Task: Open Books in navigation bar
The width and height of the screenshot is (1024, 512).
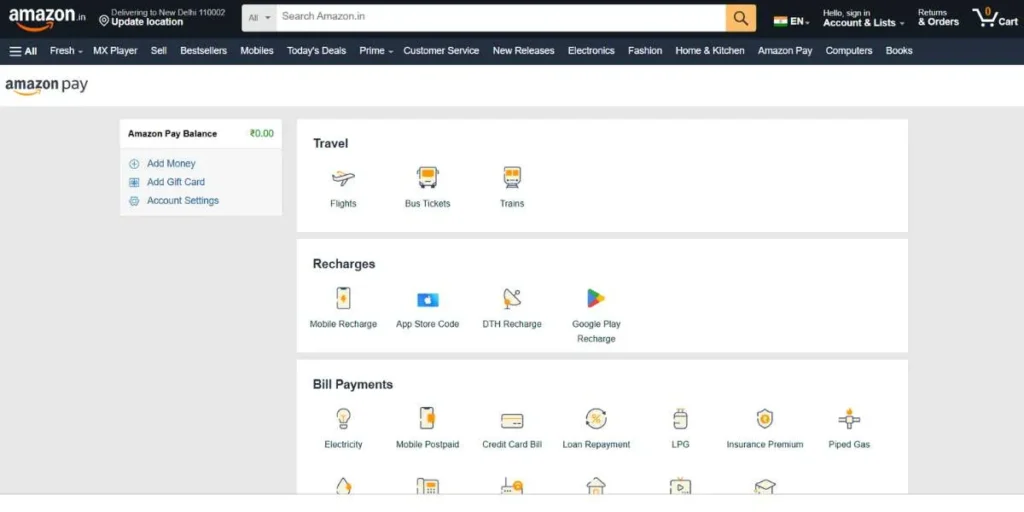Action: point(899,51)
